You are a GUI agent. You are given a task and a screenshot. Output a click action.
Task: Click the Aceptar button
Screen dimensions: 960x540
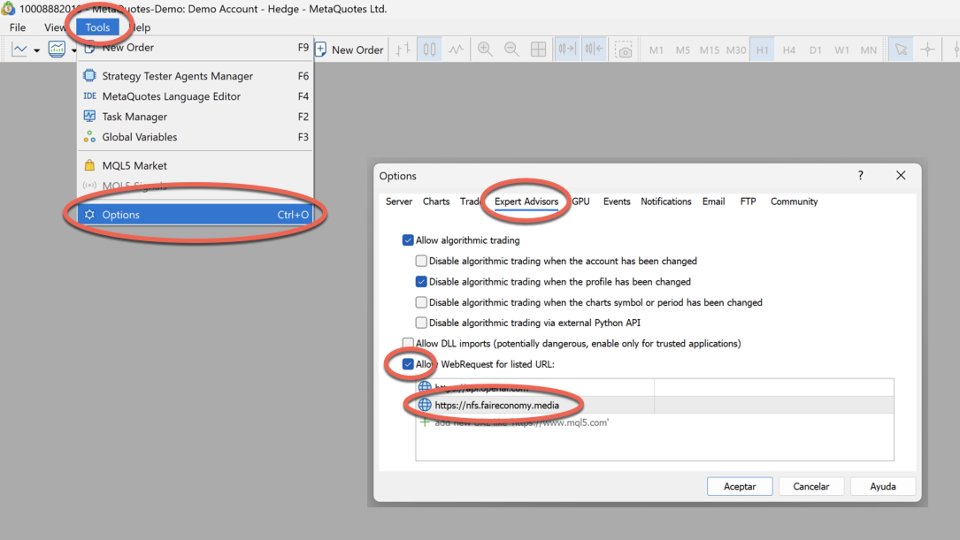click(x=740, y=486)
